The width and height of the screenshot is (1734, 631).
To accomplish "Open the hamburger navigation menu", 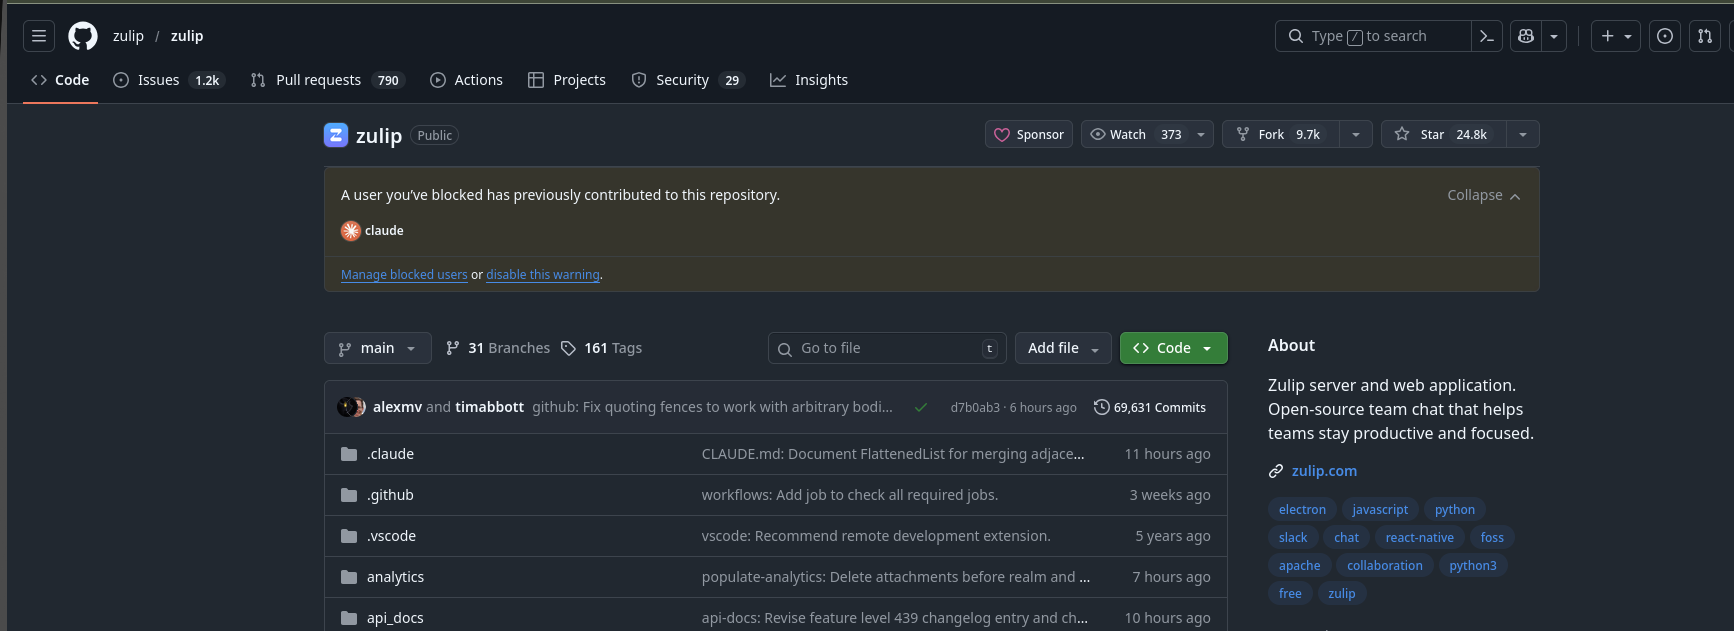I will click(x=39, y=36).
